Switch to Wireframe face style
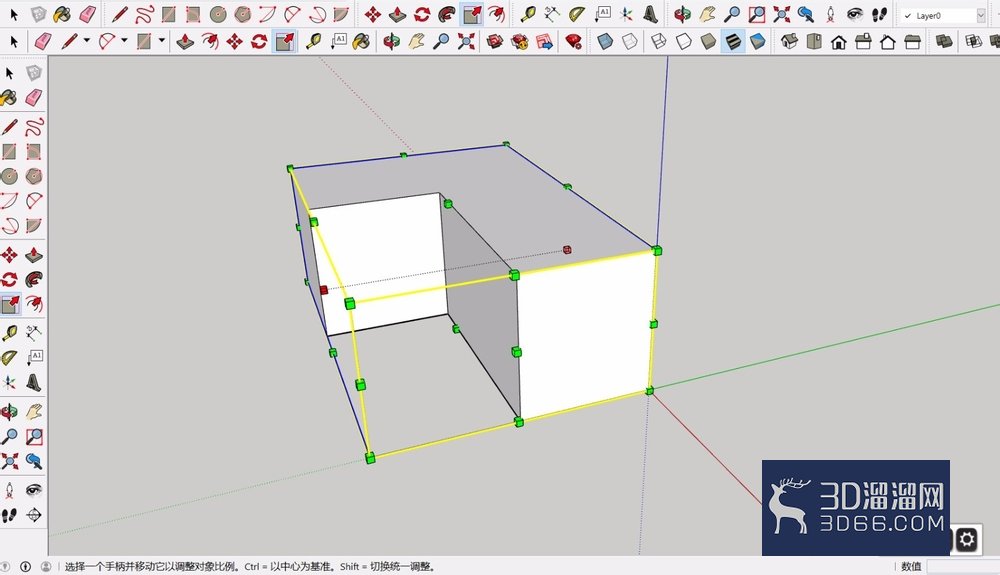Viewport: 1000px width, 575px height. pos(659,42)
